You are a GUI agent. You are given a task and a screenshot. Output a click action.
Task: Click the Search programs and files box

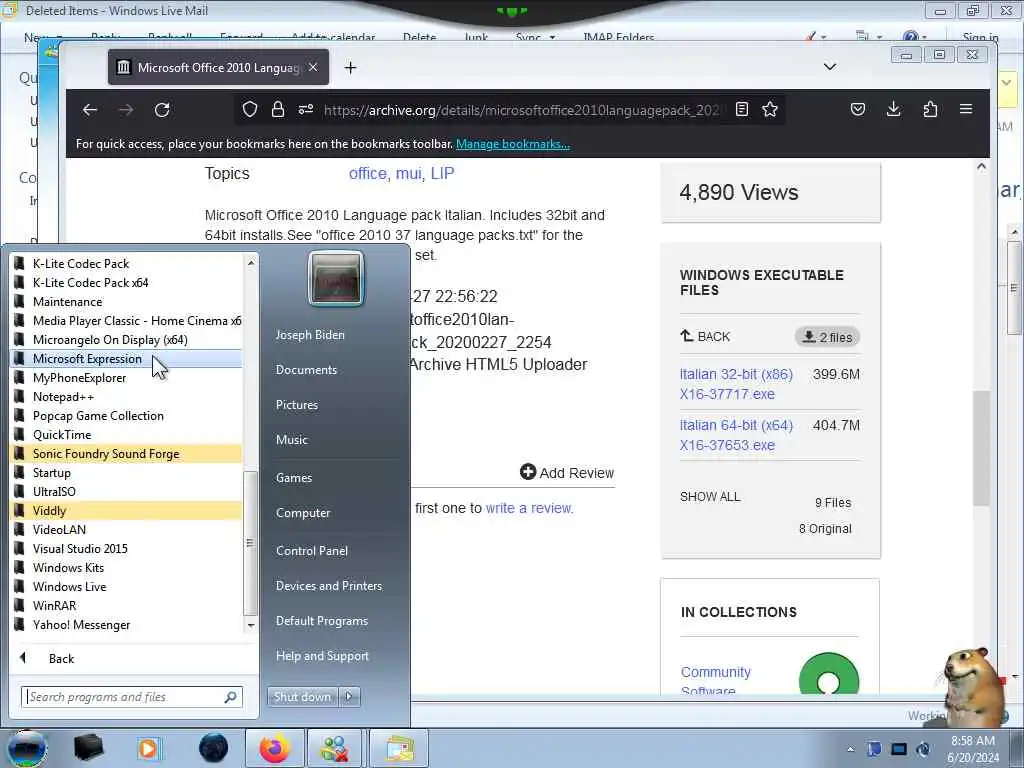tap(132, 697)
